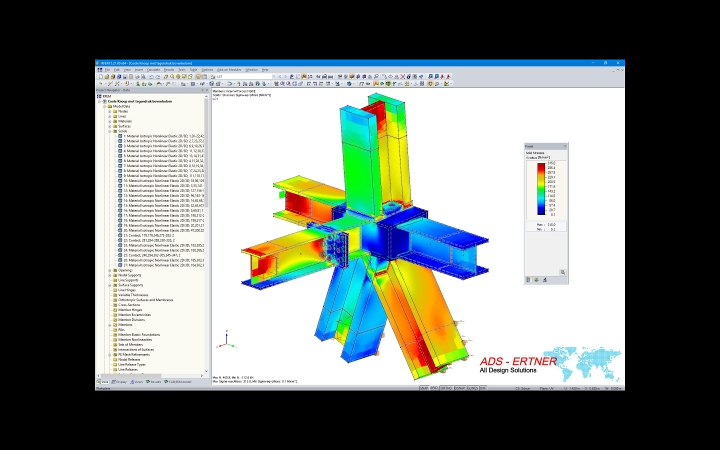720x450 pixels.
Task: Switch to the Views navigator tab
Action: 136,382
